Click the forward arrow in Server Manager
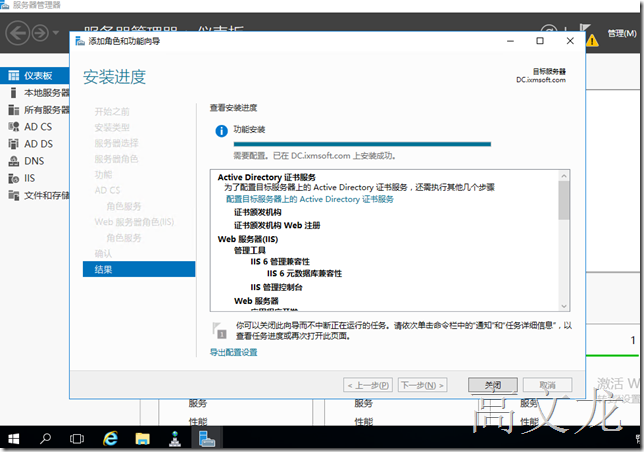The width and height of the screenshot is (644, 452). click(40, 33)
